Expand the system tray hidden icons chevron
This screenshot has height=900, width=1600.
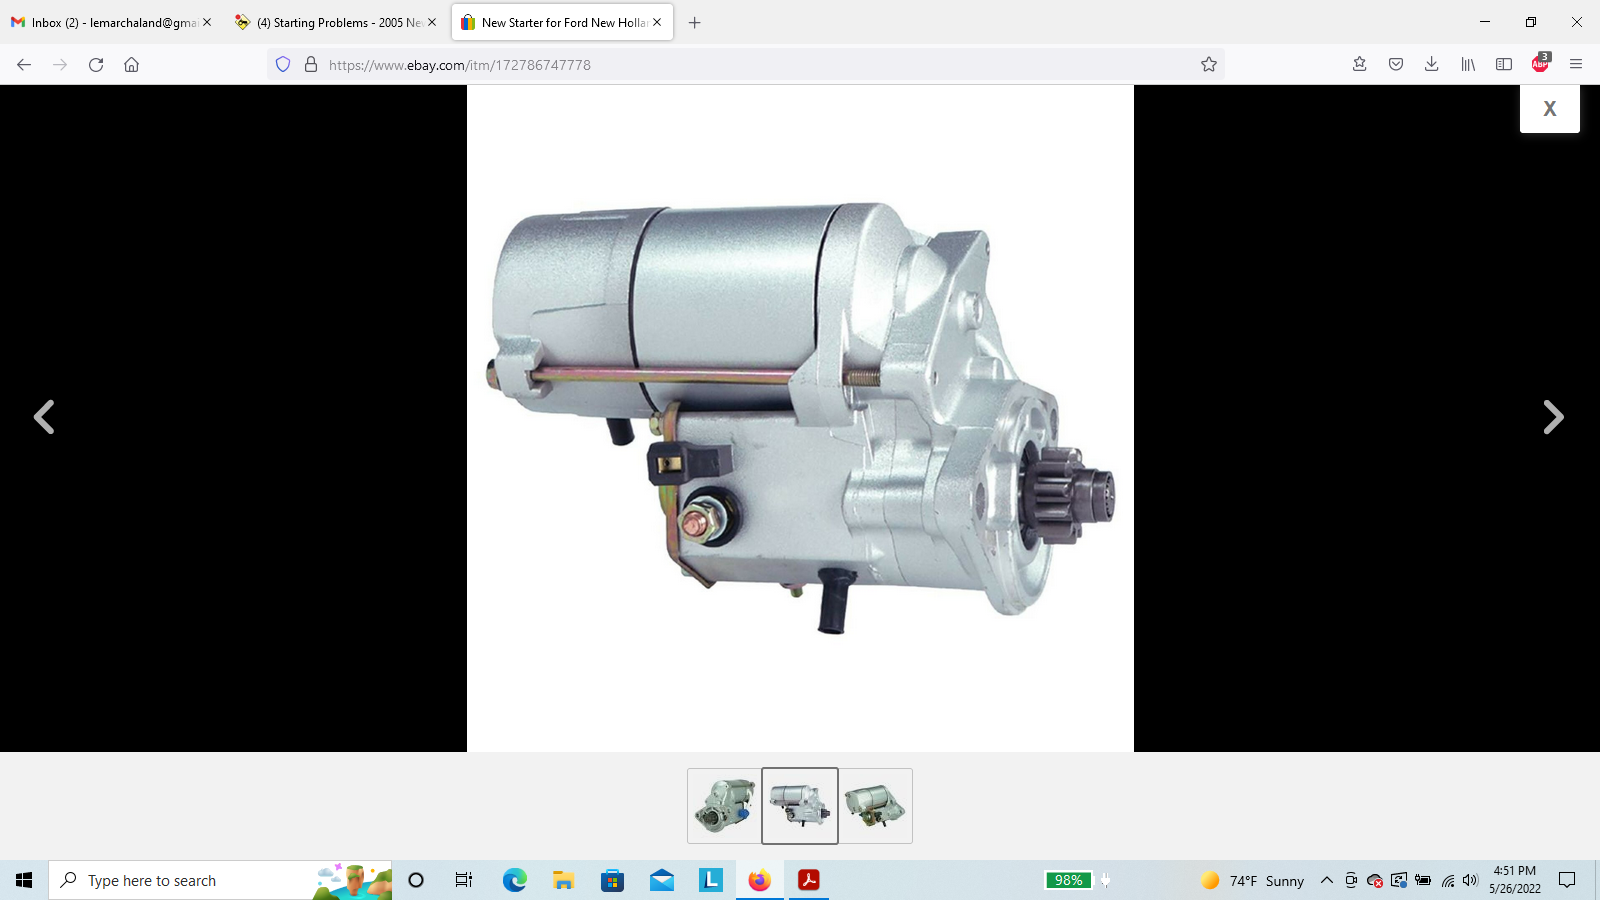tap(1326, 880)
